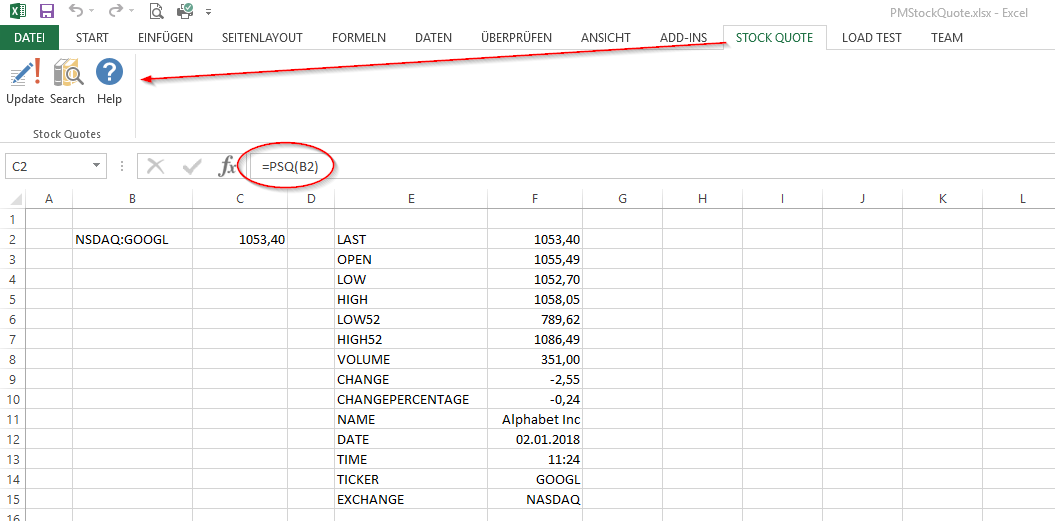Screen dimensions: 1055x521
Task: Save the workbook using the floppy disk icon
Action: [46, 12]
